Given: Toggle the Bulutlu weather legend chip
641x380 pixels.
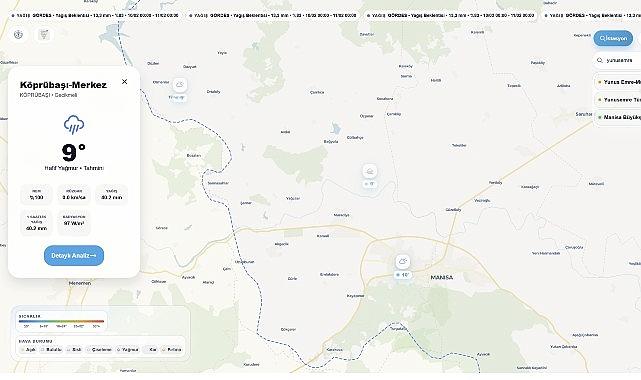Looking at the screenshot, I should pos(52,349).
